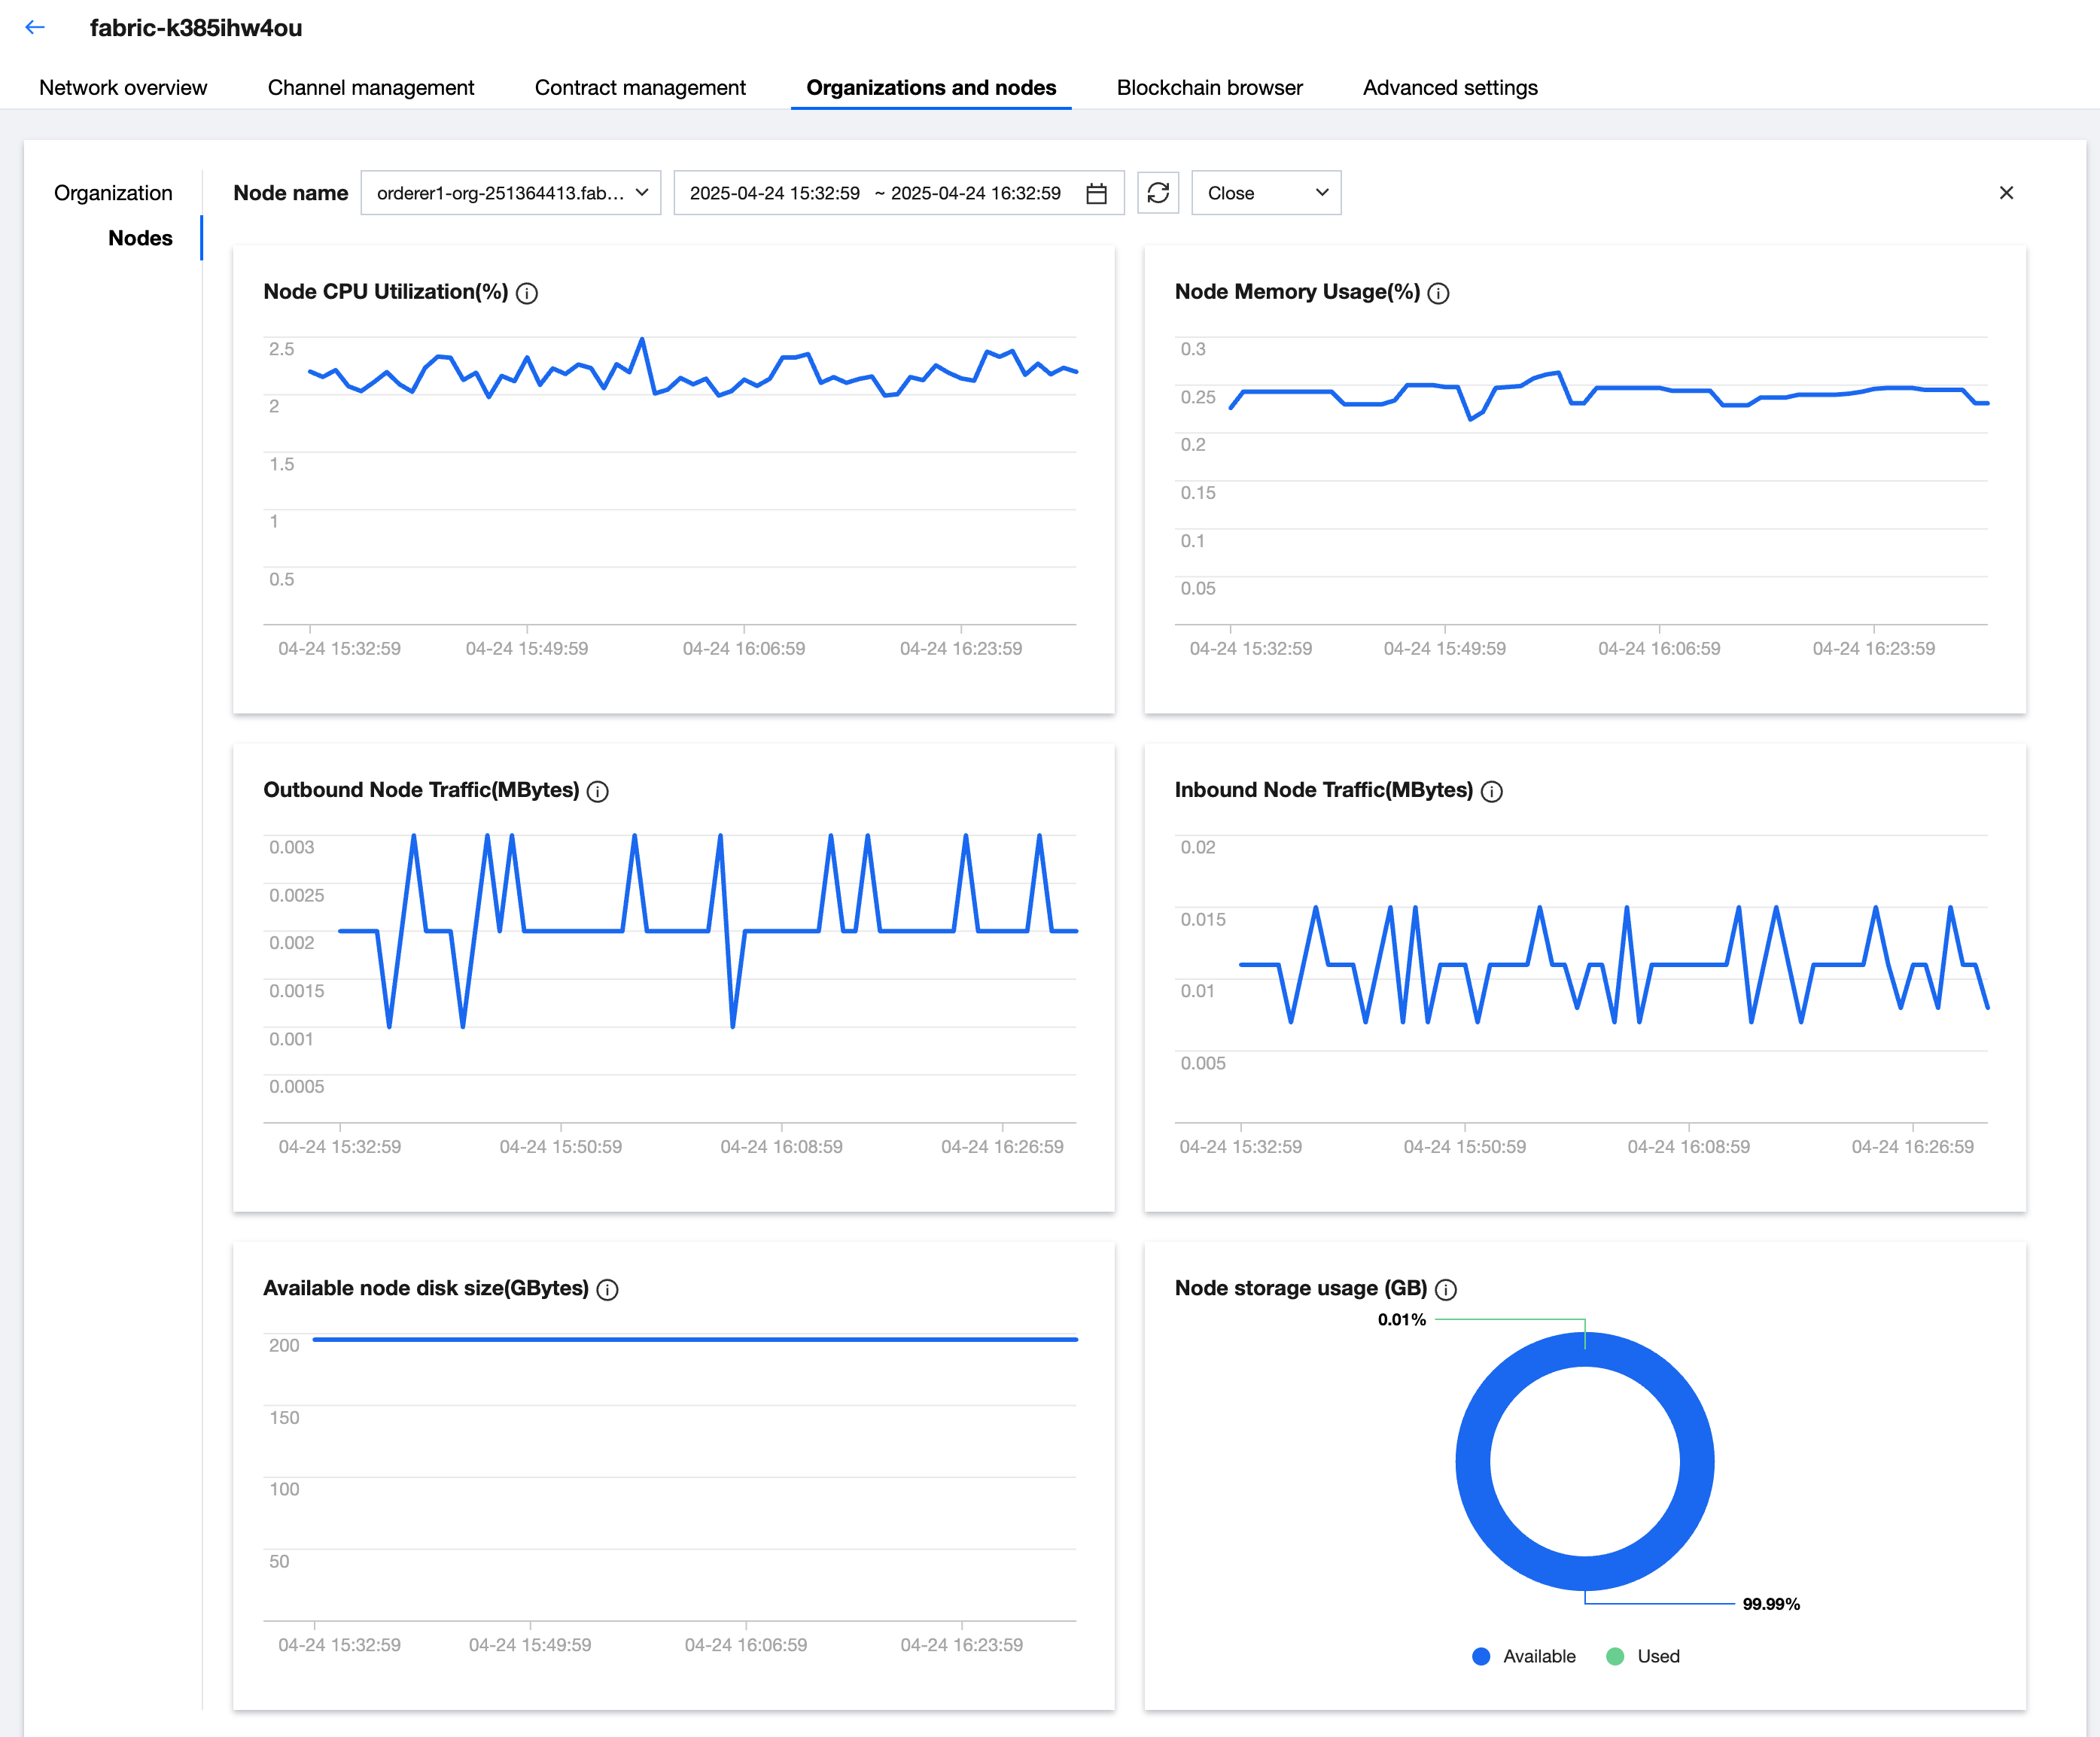Click the back arrow beside fabric-k385ihw4ou
Image resolution: width=2100 pixels, height=1737 pixels.
[35, 28]
